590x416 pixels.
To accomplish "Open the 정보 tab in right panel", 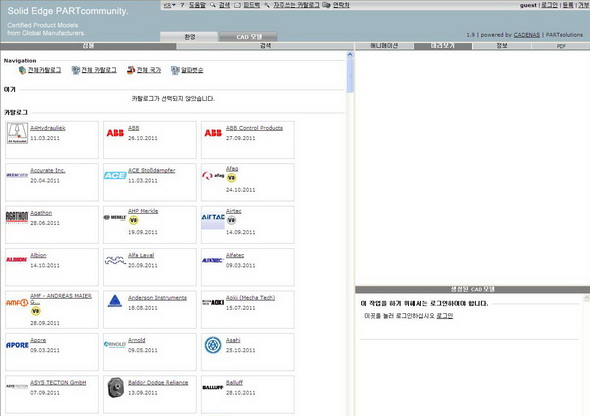I will (502, 46).
